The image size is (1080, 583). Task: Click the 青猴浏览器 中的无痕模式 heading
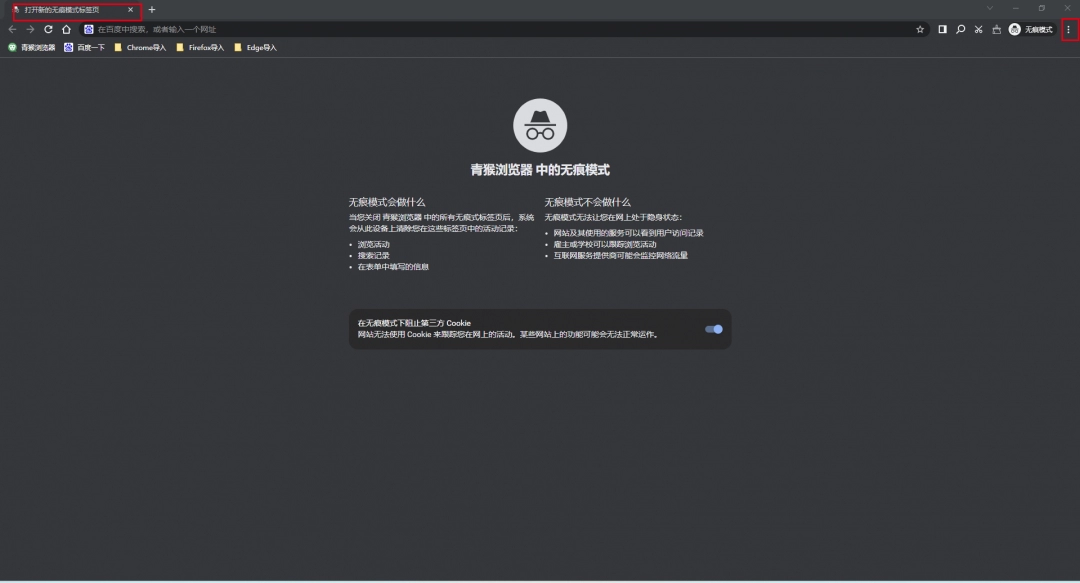pos(540,170)
